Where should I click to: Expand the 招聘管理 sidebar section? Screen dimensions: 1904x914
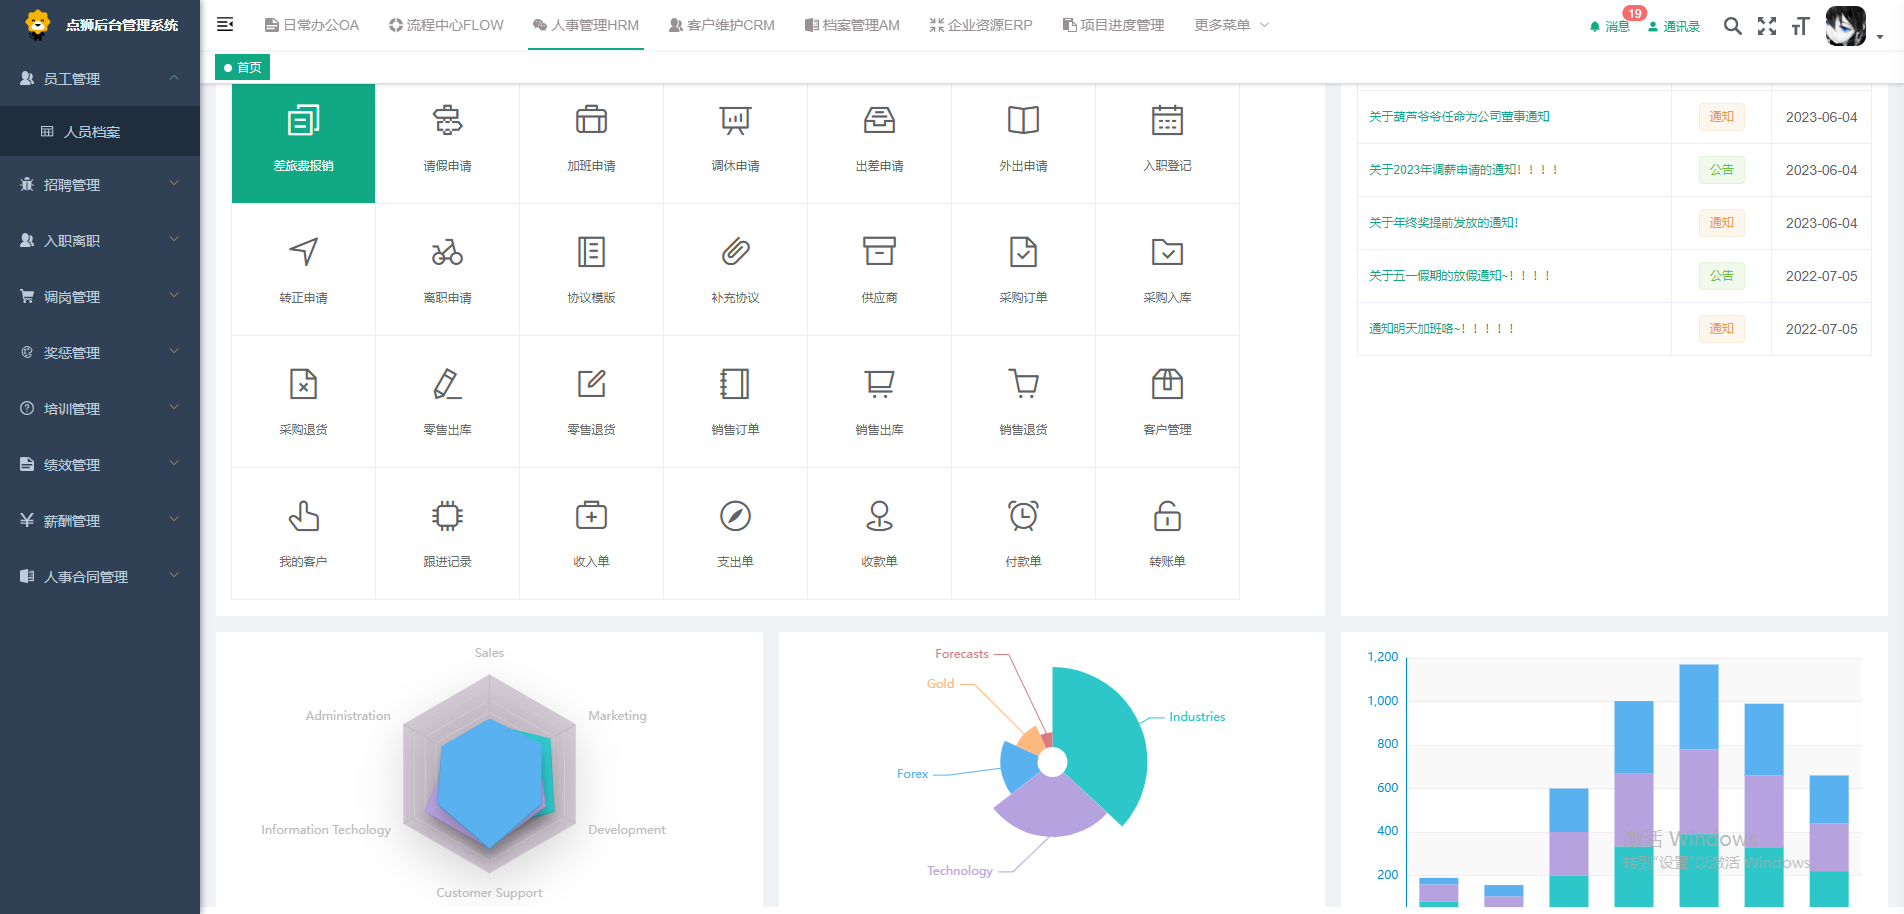(x=100, y=184)
